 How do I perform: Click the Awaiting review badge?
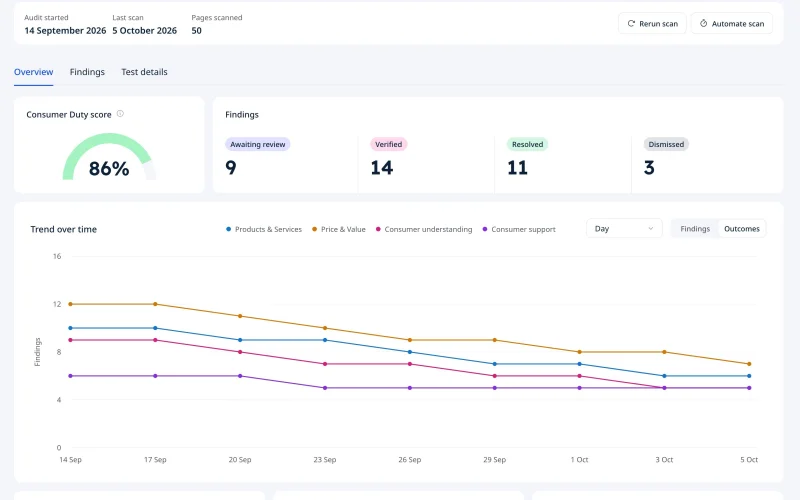[x=258, y=144]
